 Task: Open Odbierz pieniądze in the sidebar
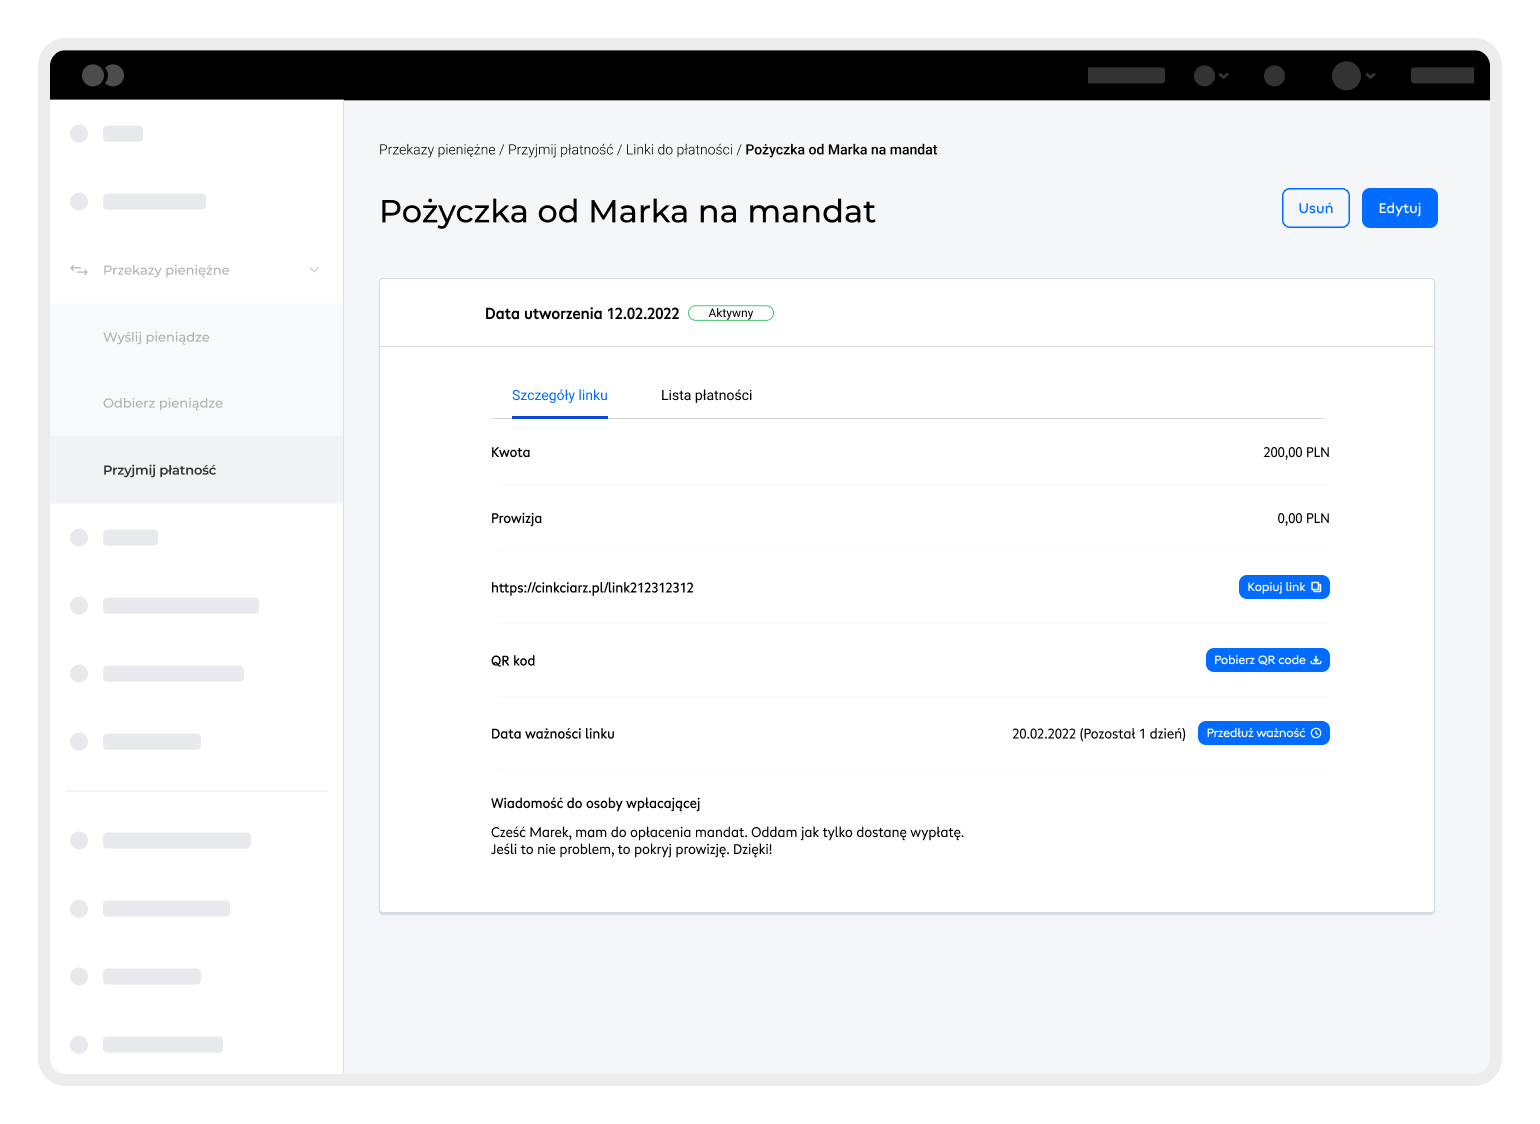(163, 403)
